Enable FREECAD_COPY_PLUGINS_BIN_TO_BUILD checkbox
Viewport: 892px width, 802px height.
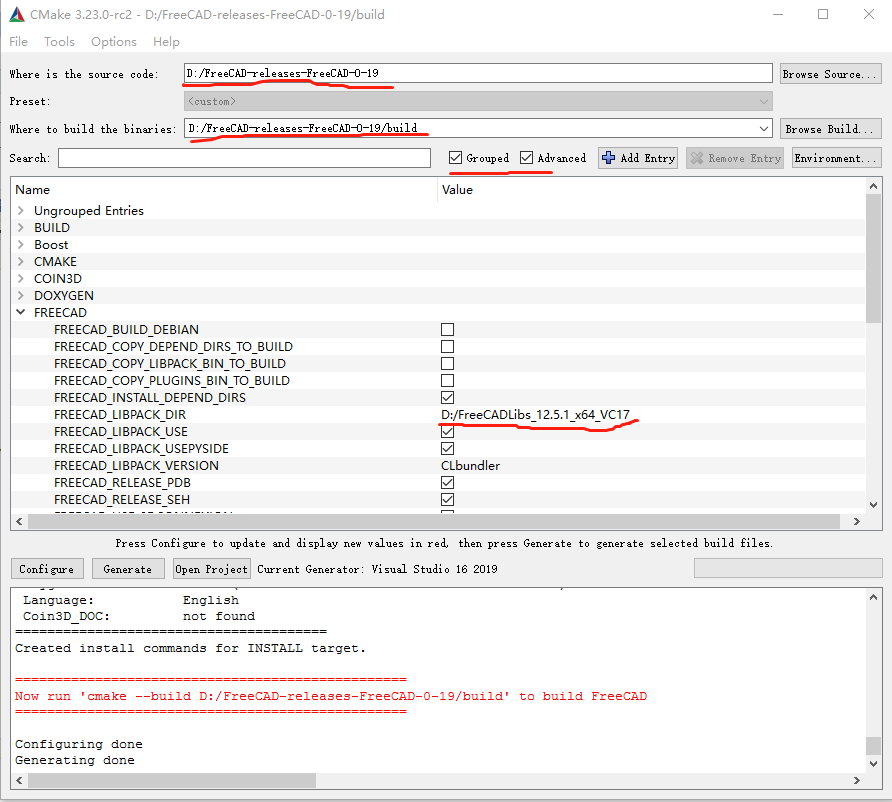point(448,381)
